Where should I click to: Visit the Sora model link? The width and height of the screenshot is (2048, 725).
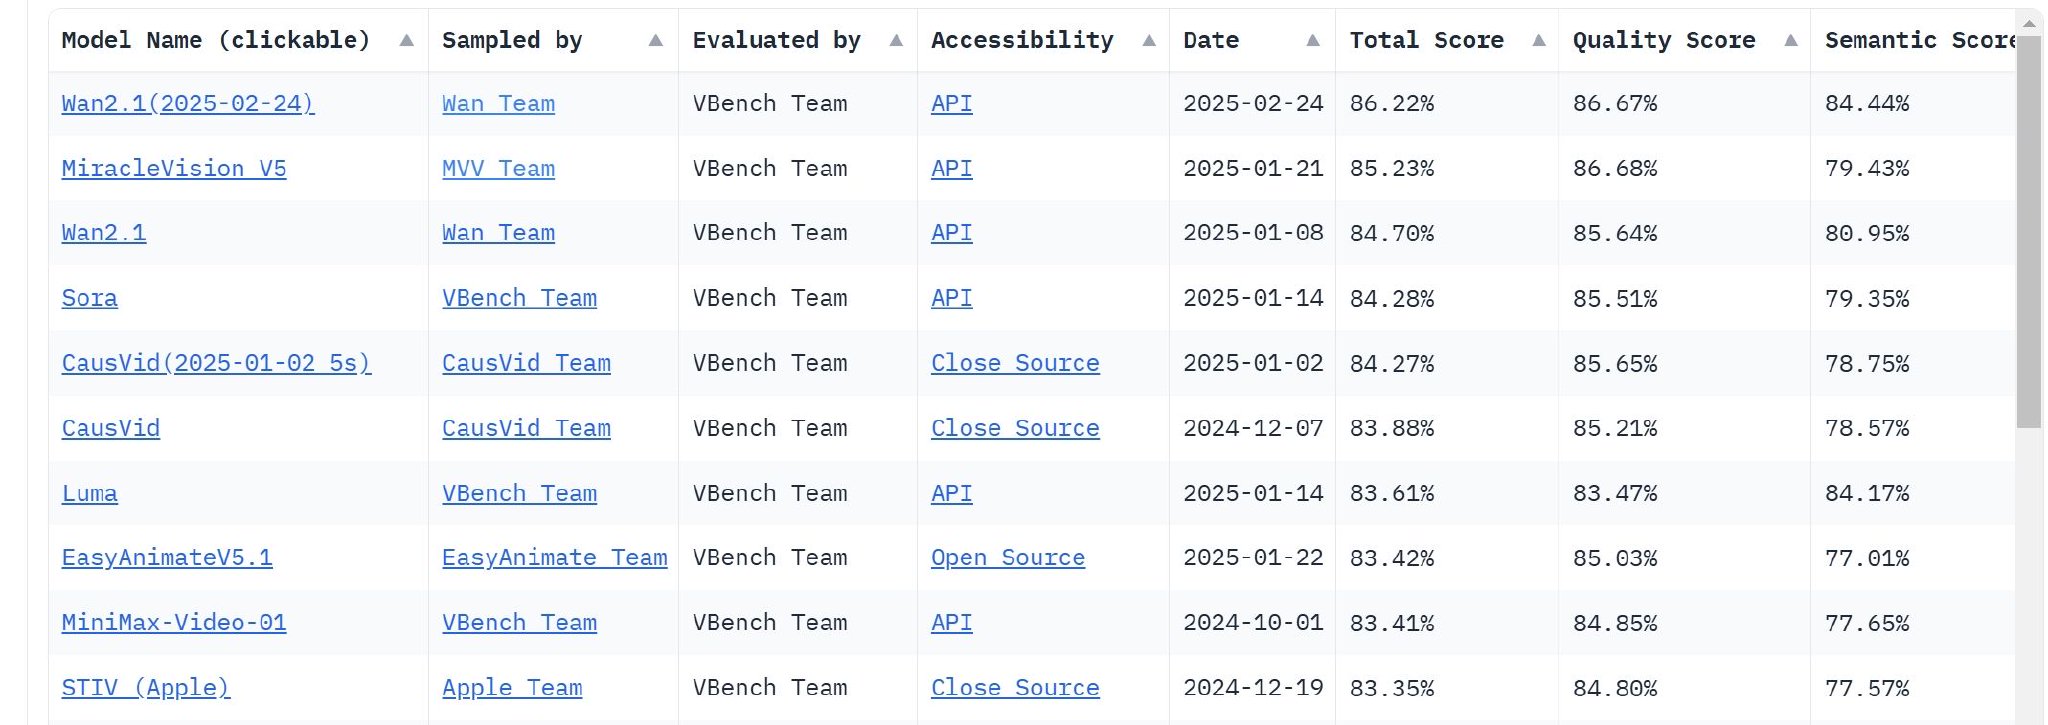tap(90, 298)
